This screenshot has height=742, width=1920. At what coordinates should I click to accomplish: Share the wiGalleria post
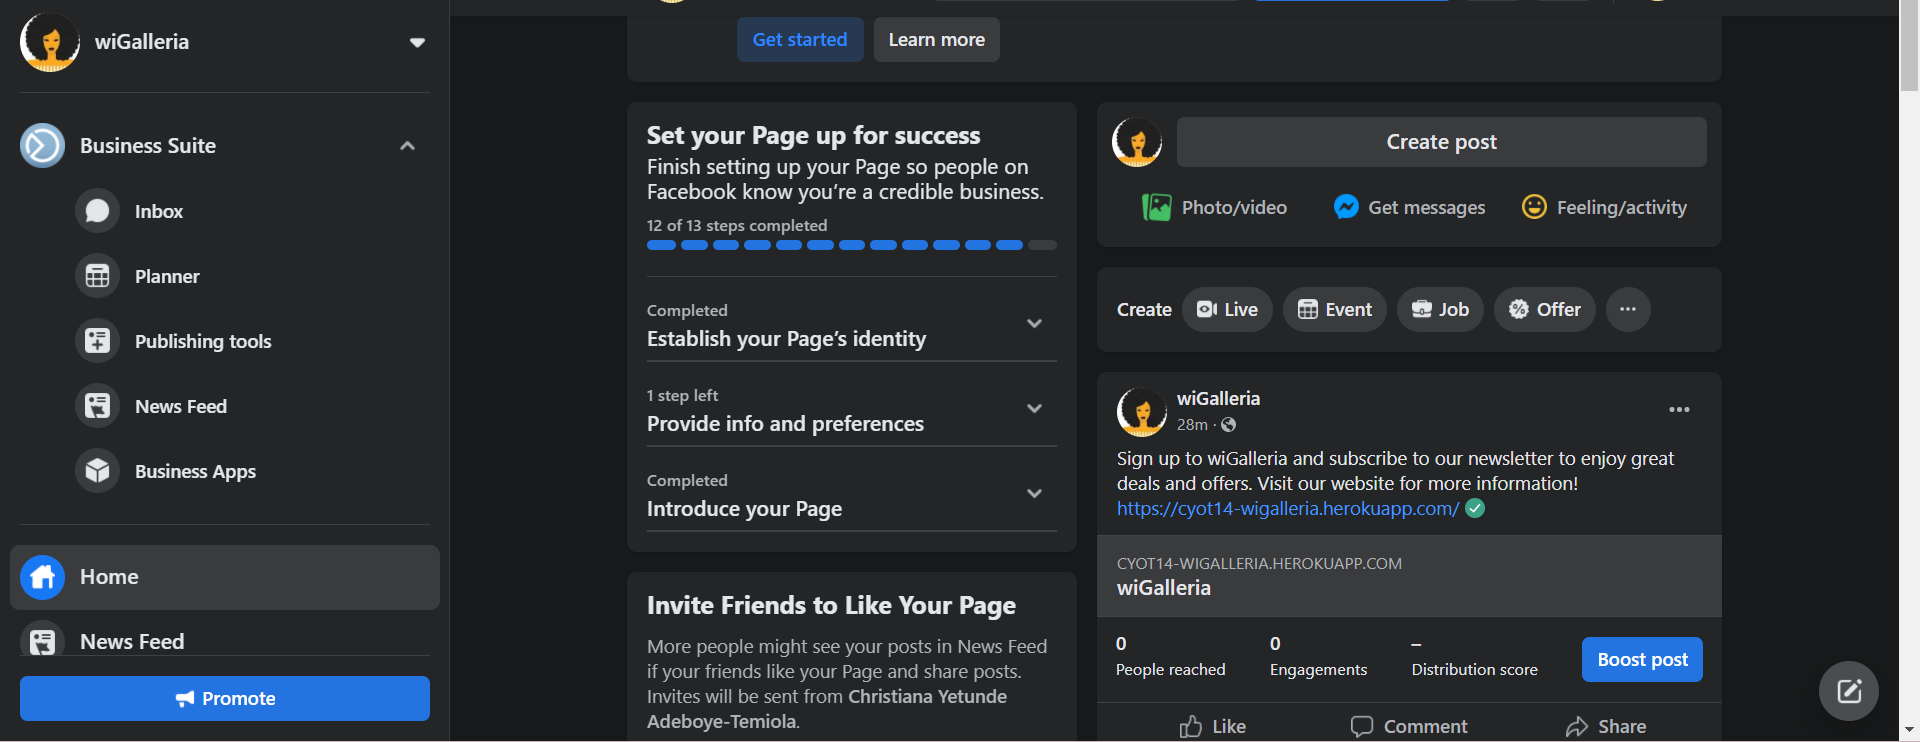pyautogui.click(x=1606, y=726)
